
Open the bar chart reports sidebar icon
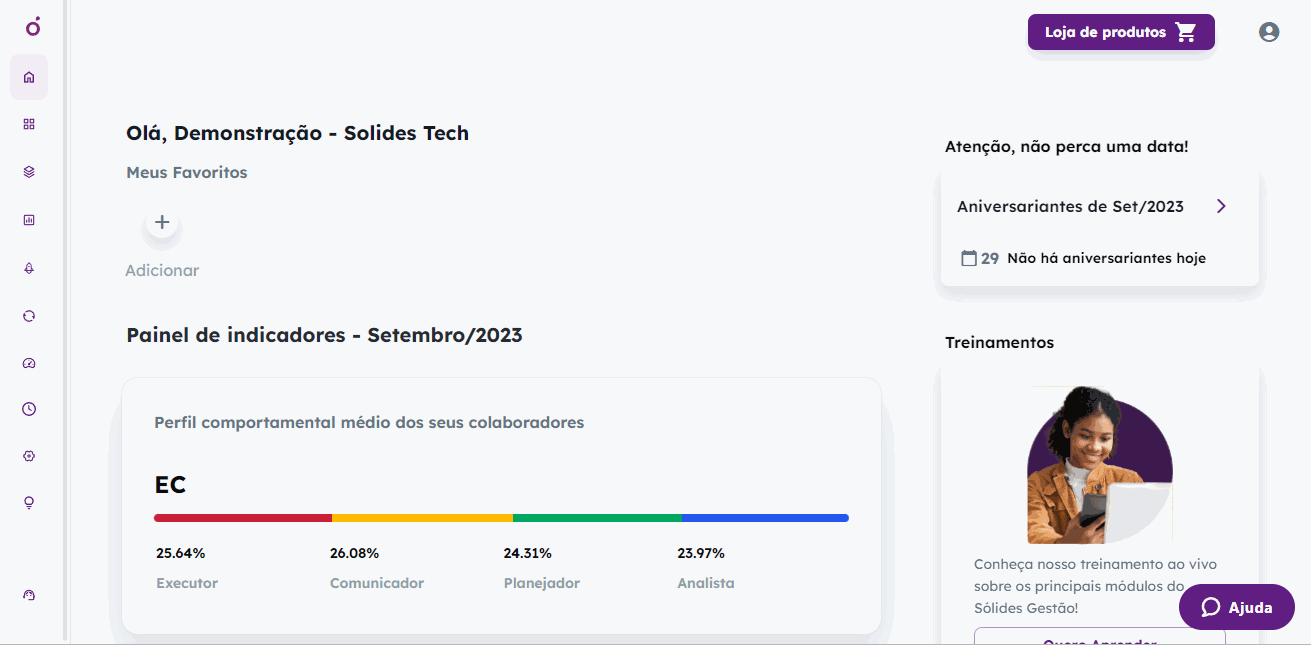[x=29, y=220]
